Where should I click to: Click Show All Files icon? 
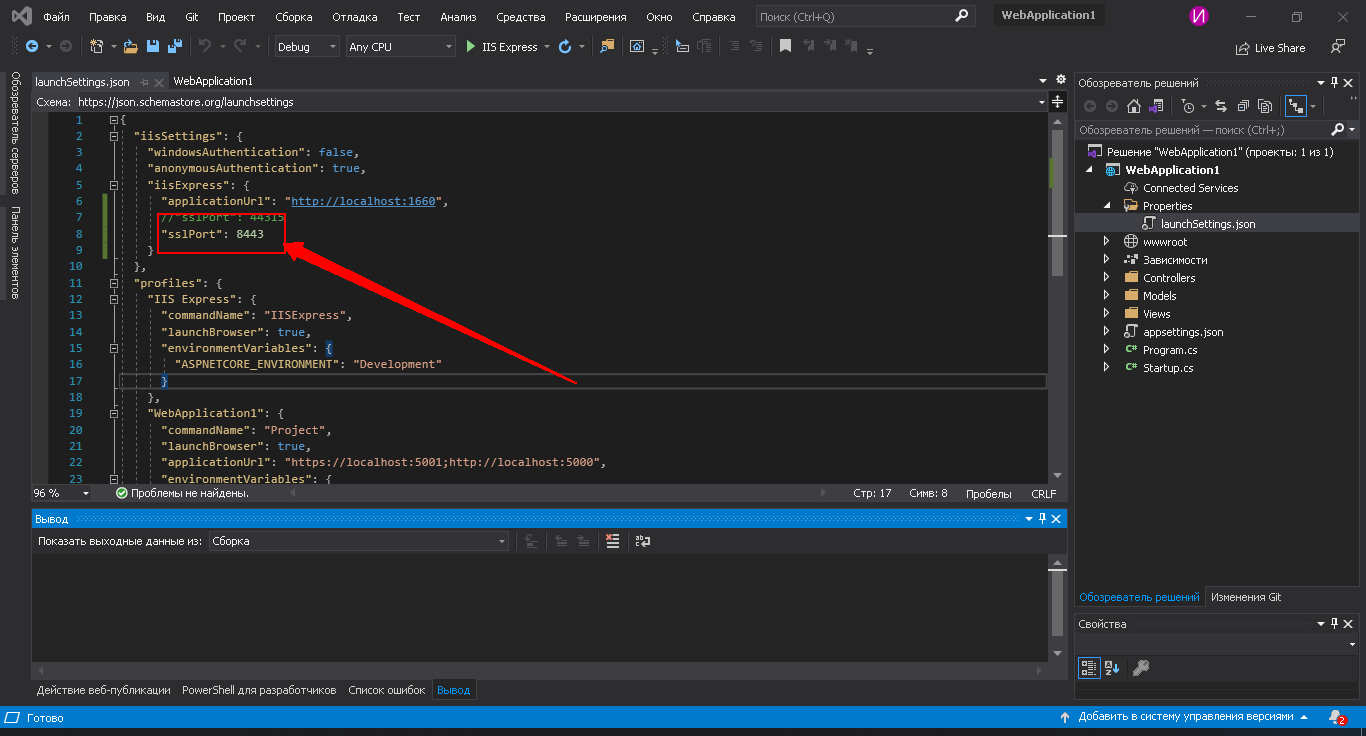[1265, 106]
